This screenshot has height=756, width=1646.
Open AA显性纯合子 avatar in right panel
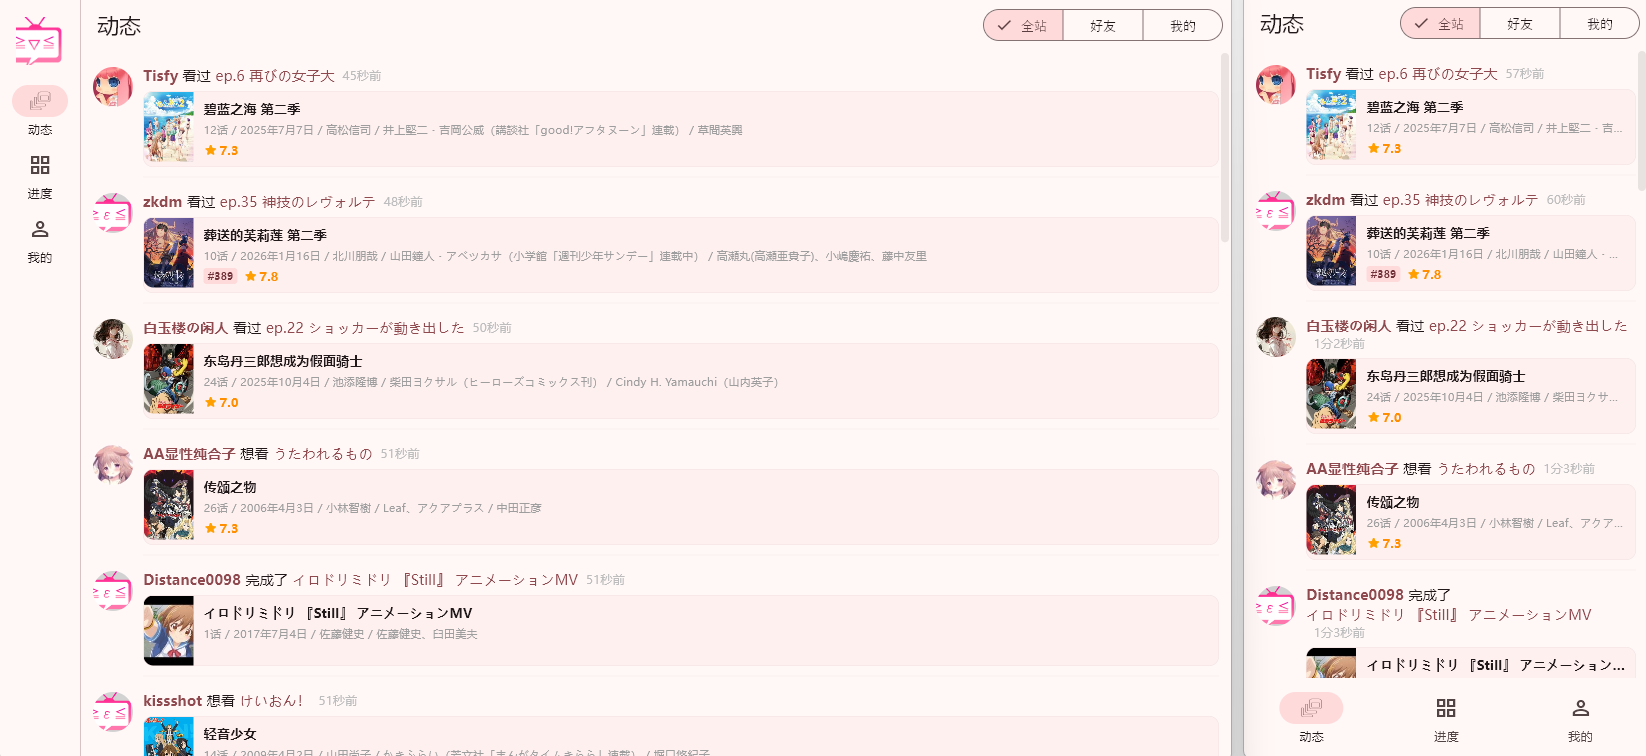coord(1276,480)
